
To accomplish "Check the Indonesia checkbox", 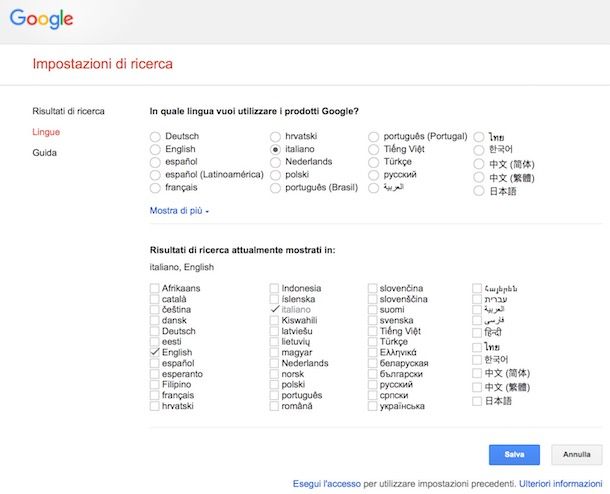I will 274,288.
